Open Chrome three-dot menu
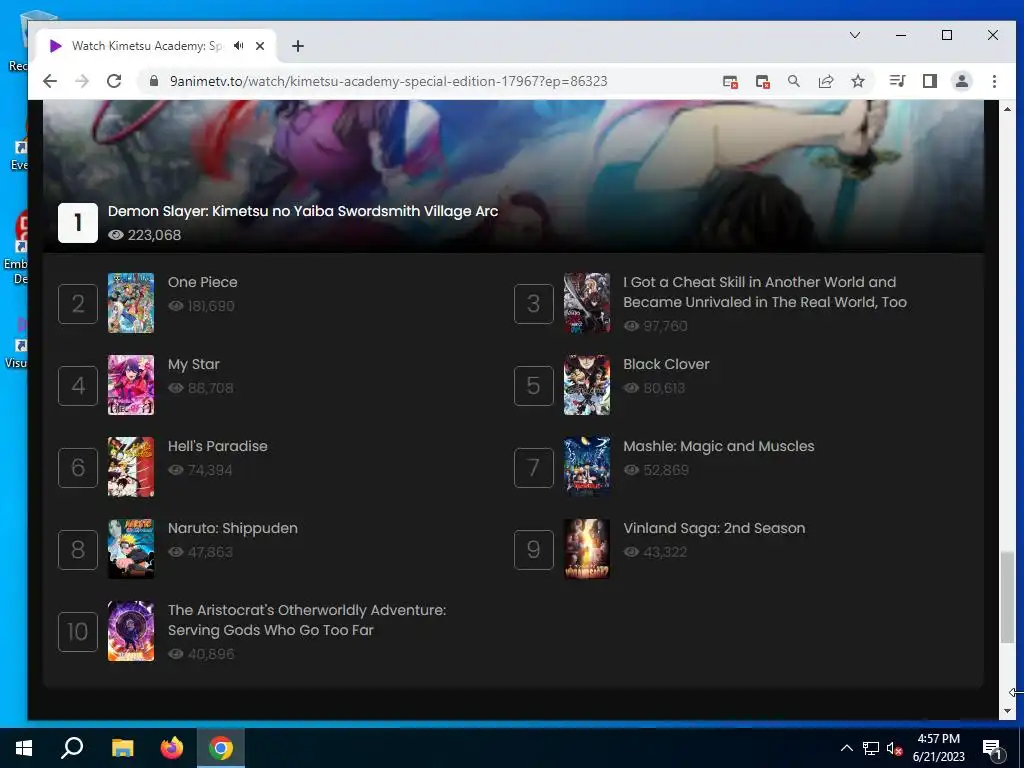Viewport: 1024px width, 768px height. coord(994,81)
